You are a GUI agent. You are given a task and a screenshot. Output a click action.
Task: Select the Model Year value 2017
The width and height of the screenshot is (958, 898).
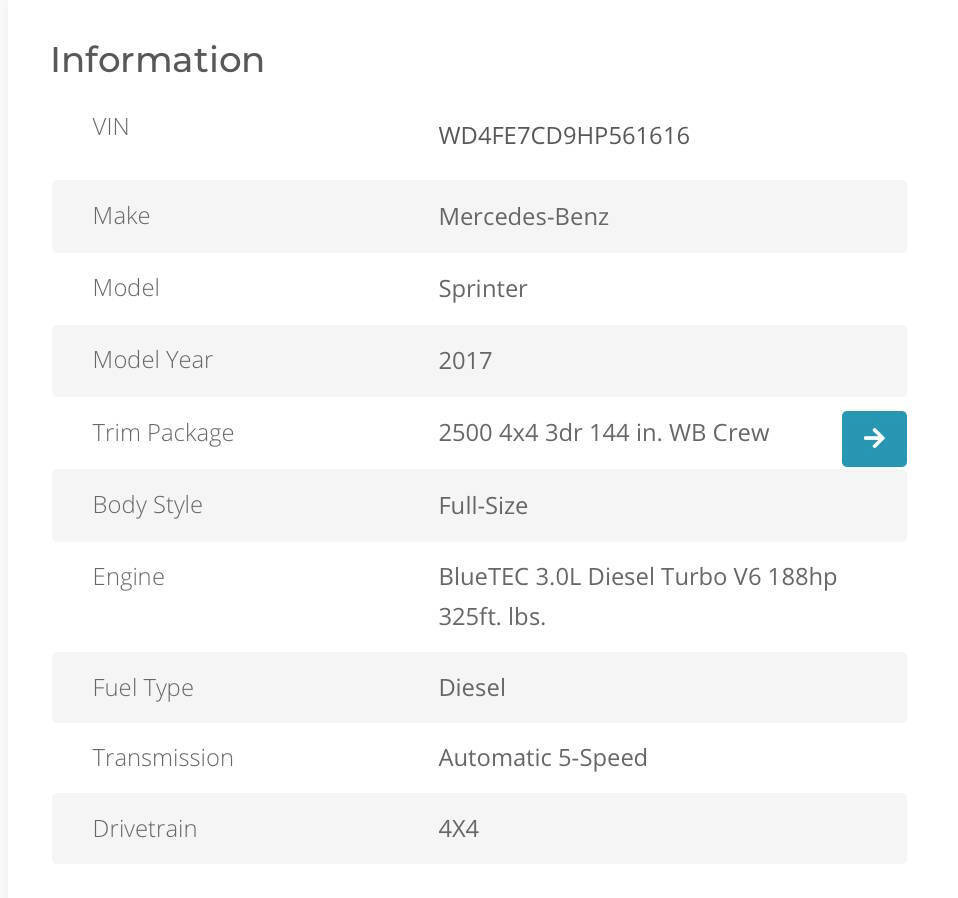(466, 360)
